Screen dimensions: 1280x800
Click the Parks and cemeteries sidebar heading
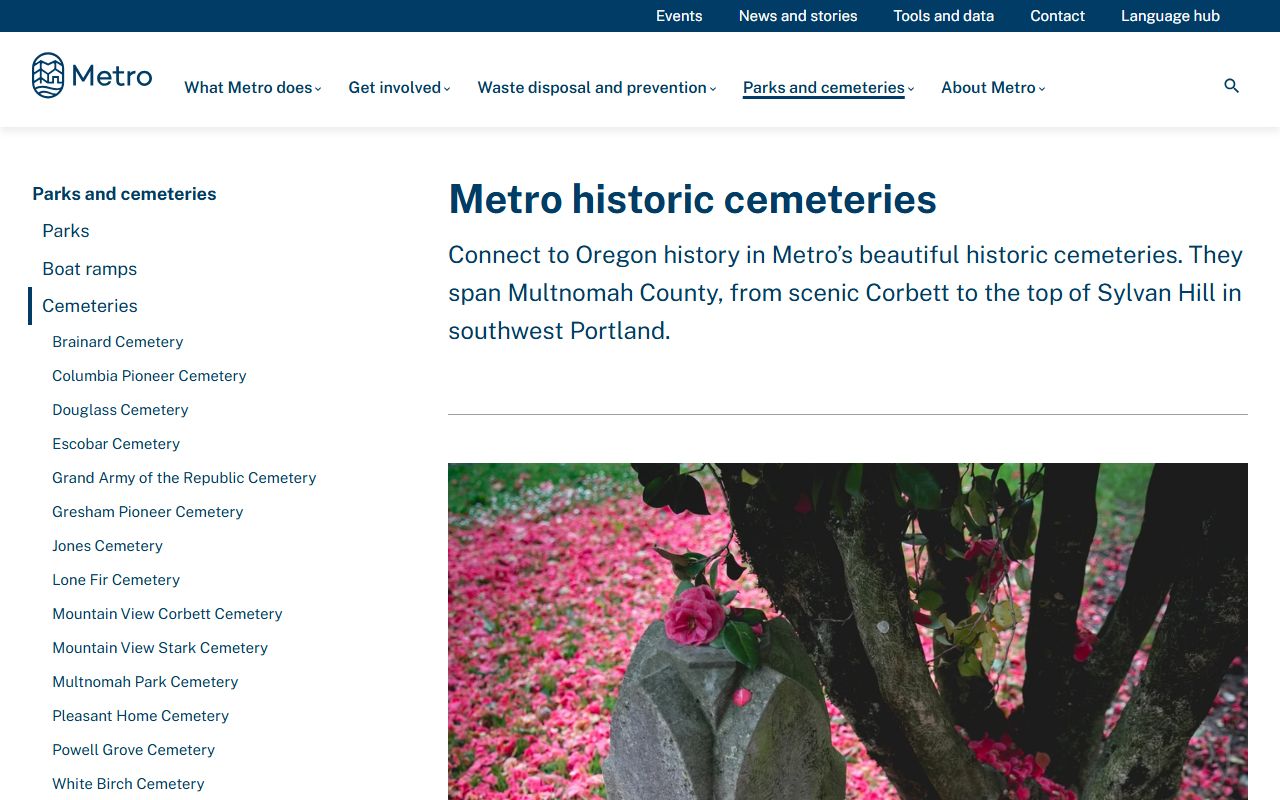(x=124, y=194)
